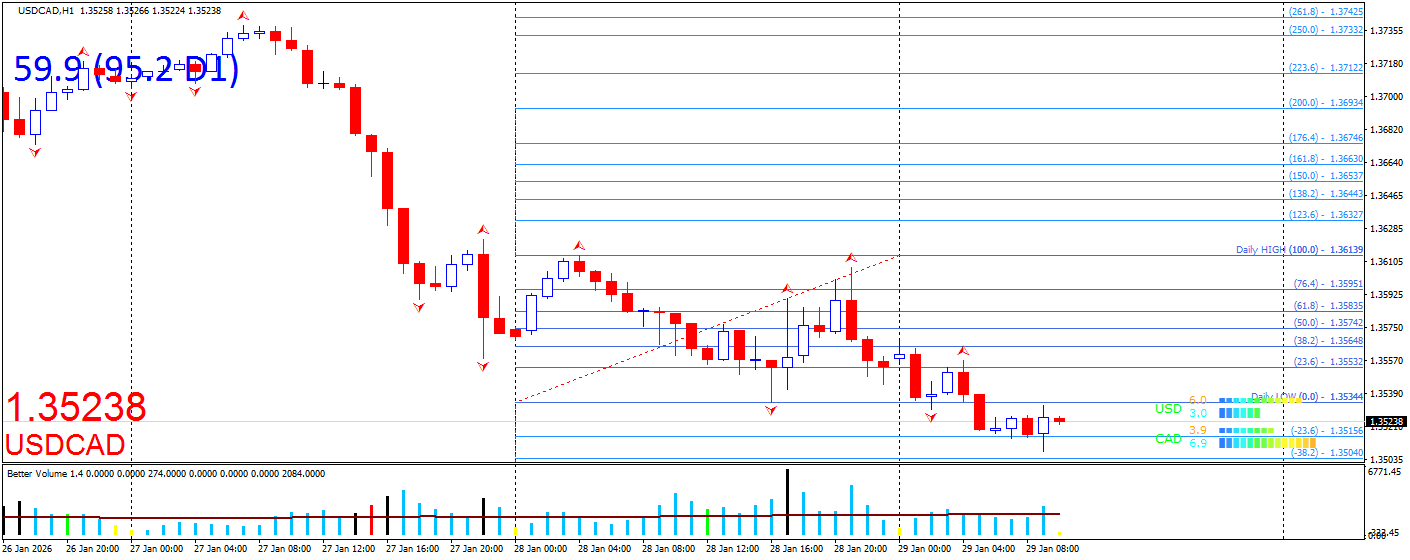1410x560 pixels.
Task: Select Fibonacci label (76.4) - 1.35951
Action: click(x=1329, y=284)
